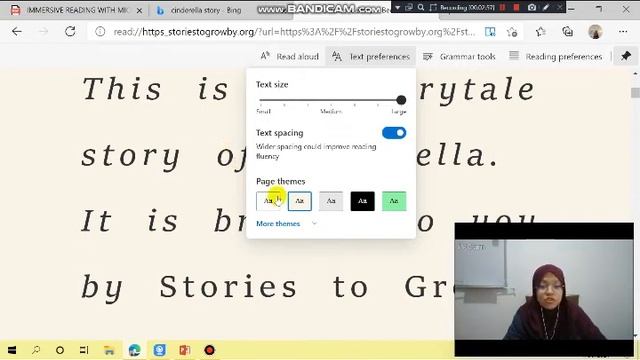
Task: Open browser Settings and more menu
Action: (623, 32)
